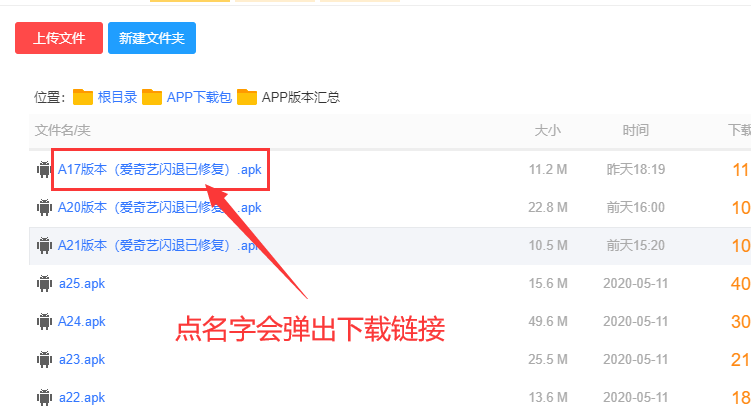This screenshot has height=413, width=751.
Task: Open the a23.apk file link
Action: point(82,359)
